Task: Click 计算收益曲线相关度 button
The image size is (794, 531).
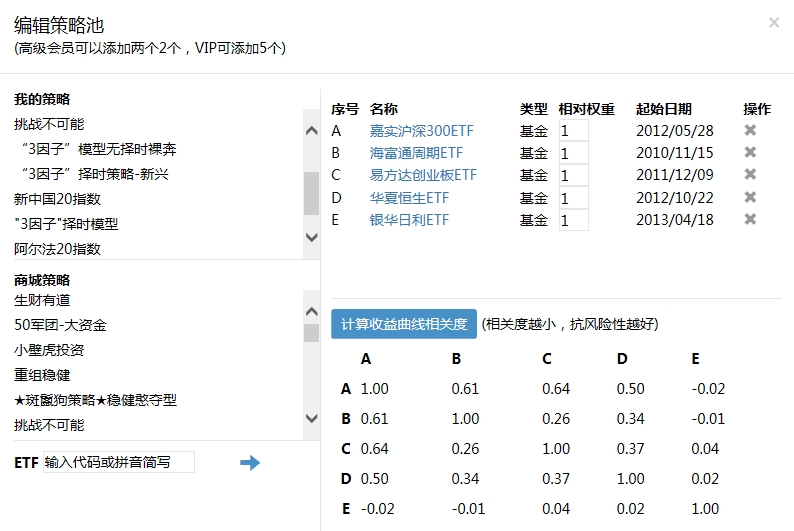Action: click(404, 324)
